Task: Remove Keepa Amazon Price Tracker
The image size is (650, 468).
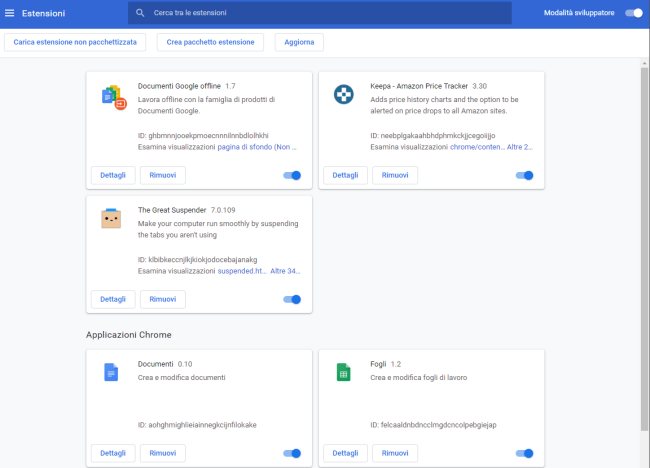Action: pos(395,175)
